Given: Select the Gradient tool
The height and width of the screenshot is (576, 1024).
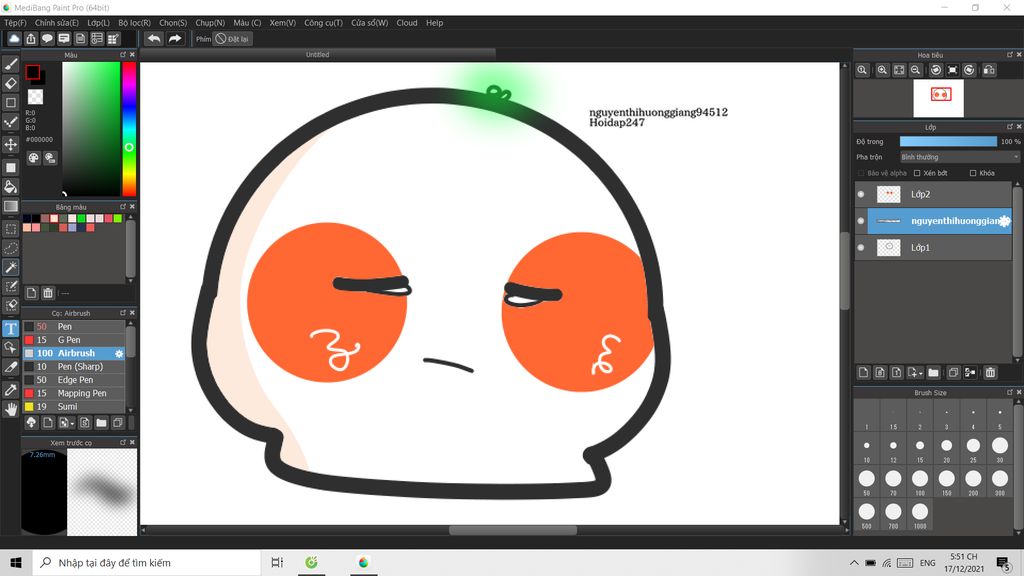Looking at the screenshot, I should pos(10,206).
